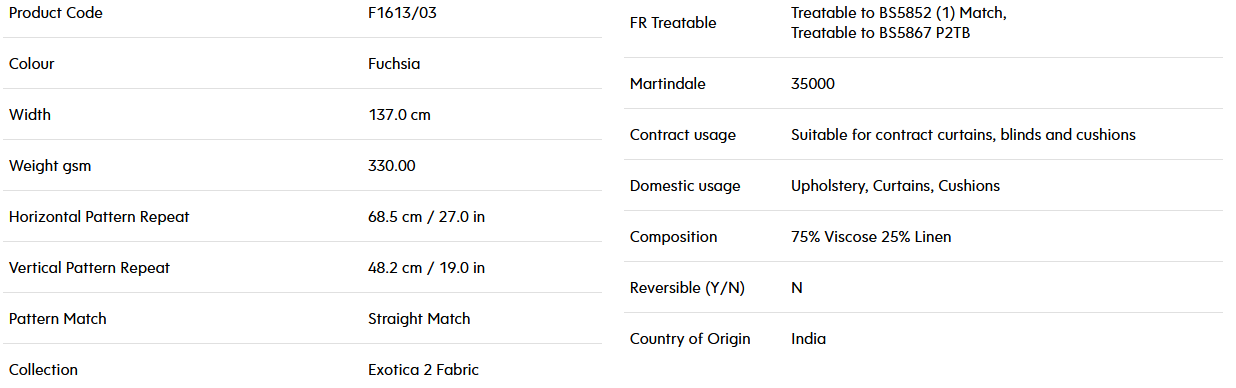Click the FR Treatable label
Image resolution: width=1236 pixels, height=388 pixels.
(673, 23)
